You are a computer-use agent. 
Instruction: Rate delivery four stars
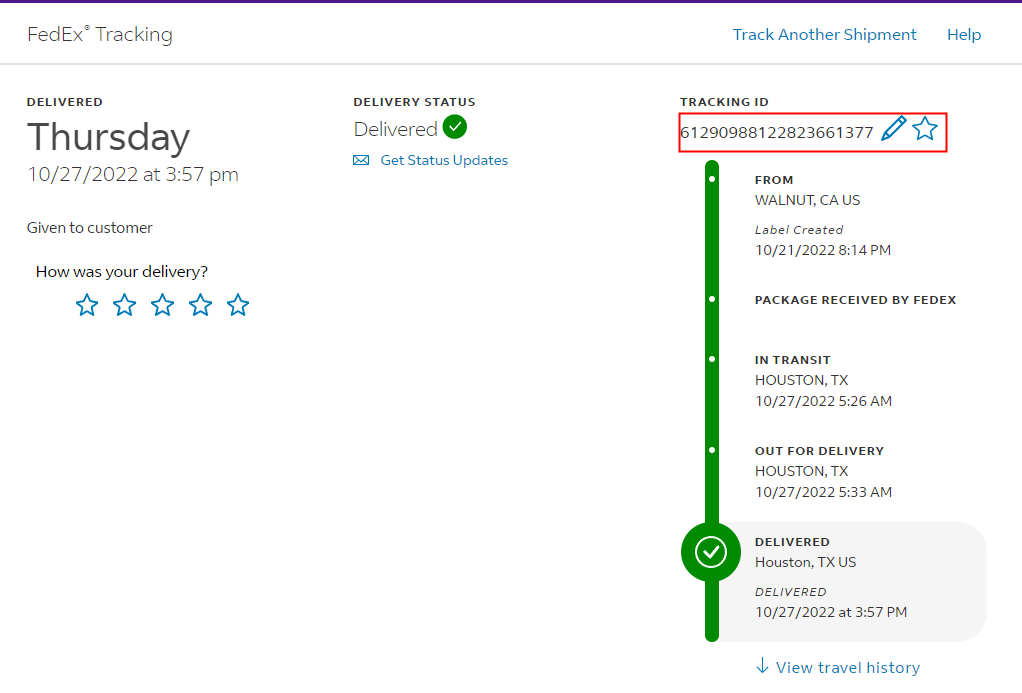[200, 305]
